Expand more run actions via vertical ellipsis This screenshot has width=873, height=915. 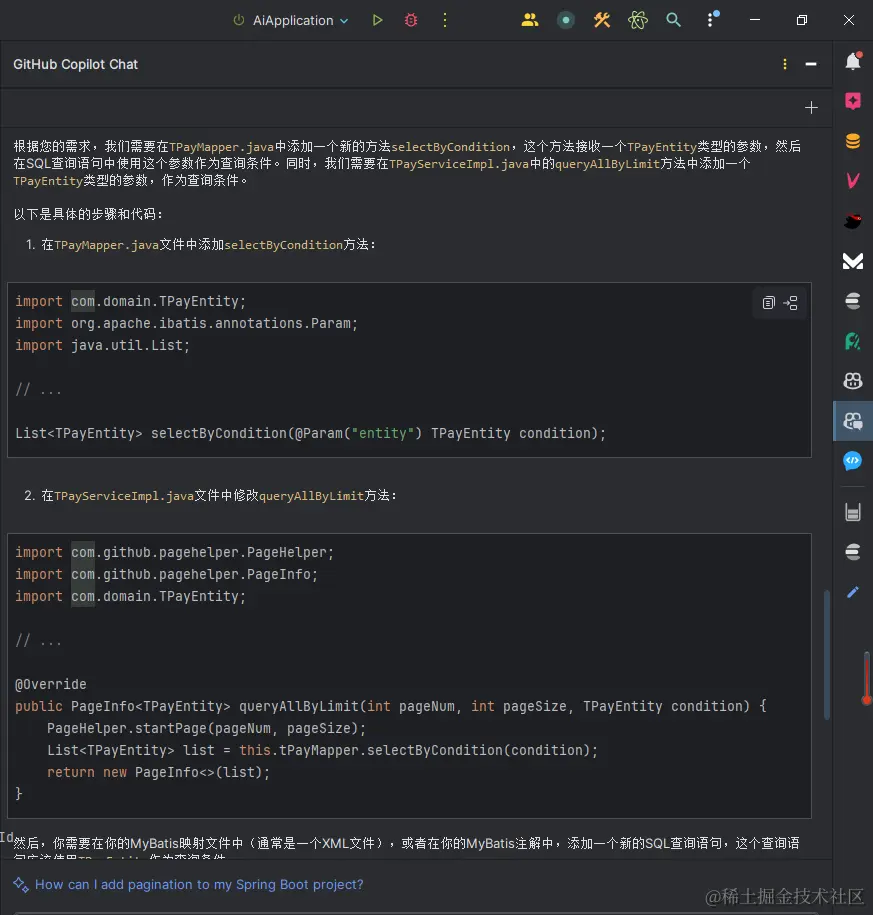[444, 19]
